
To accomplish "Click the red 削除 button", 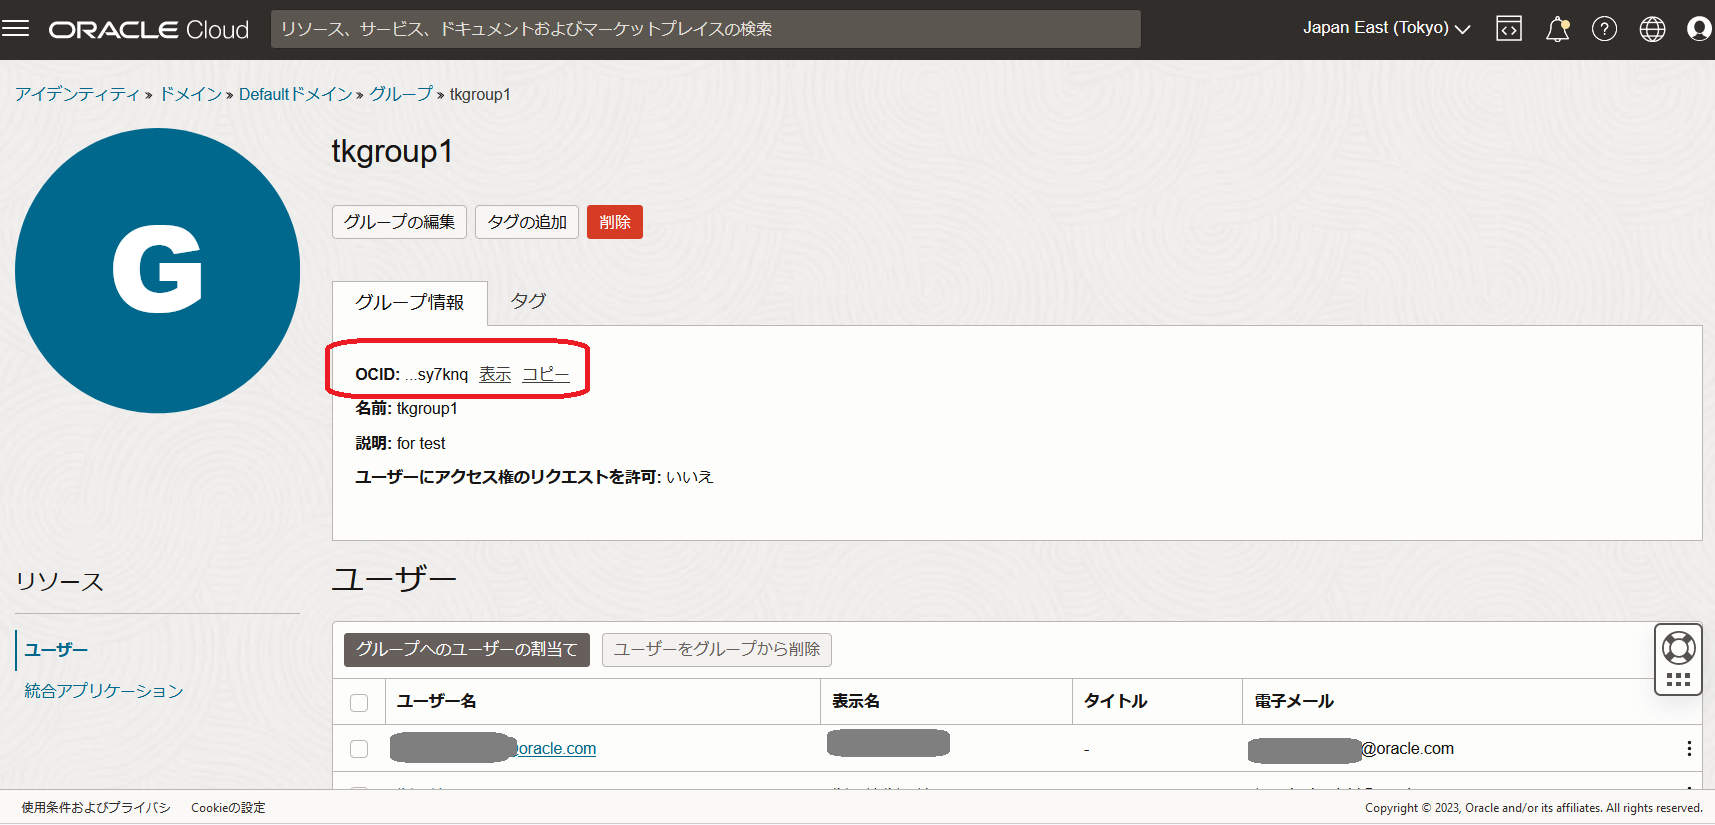I will (x=615, y=222).
